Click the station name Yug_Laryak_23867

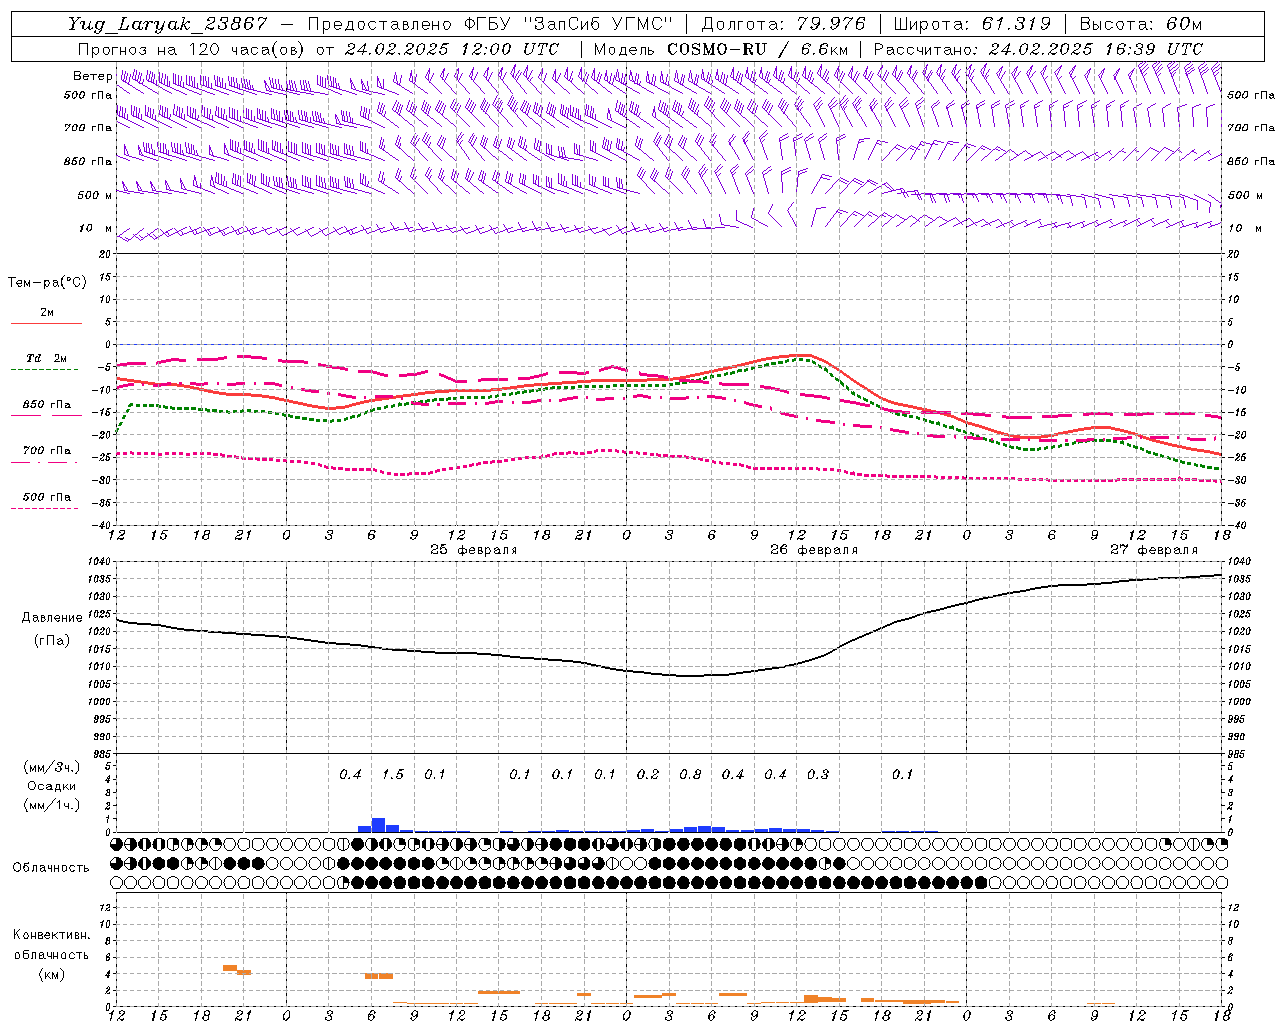coord(168,24)
